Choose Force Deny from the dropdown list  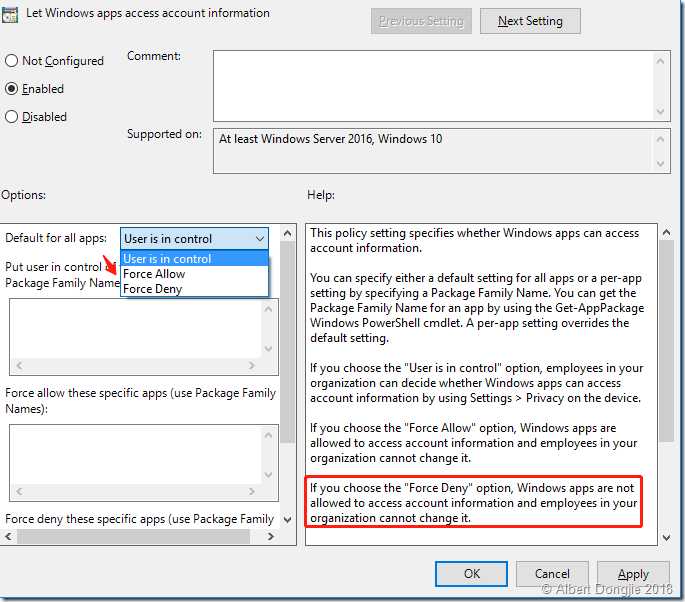(x=194, y=289)
